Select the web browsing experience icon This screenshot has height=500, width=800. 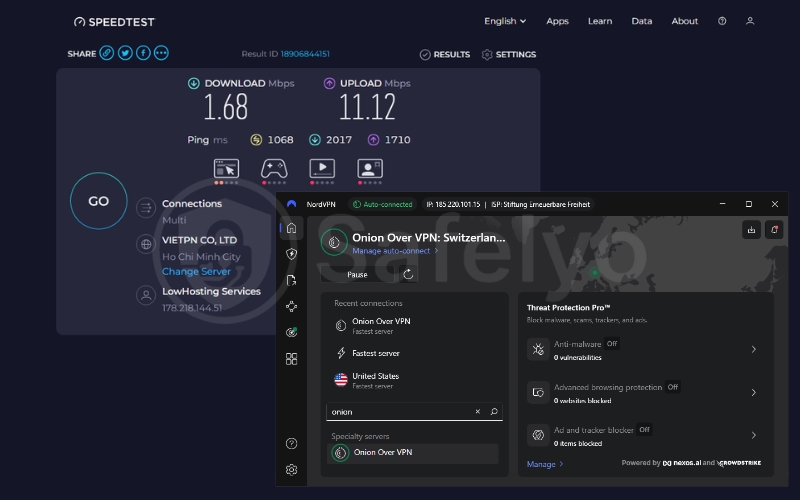click(226, 169)
